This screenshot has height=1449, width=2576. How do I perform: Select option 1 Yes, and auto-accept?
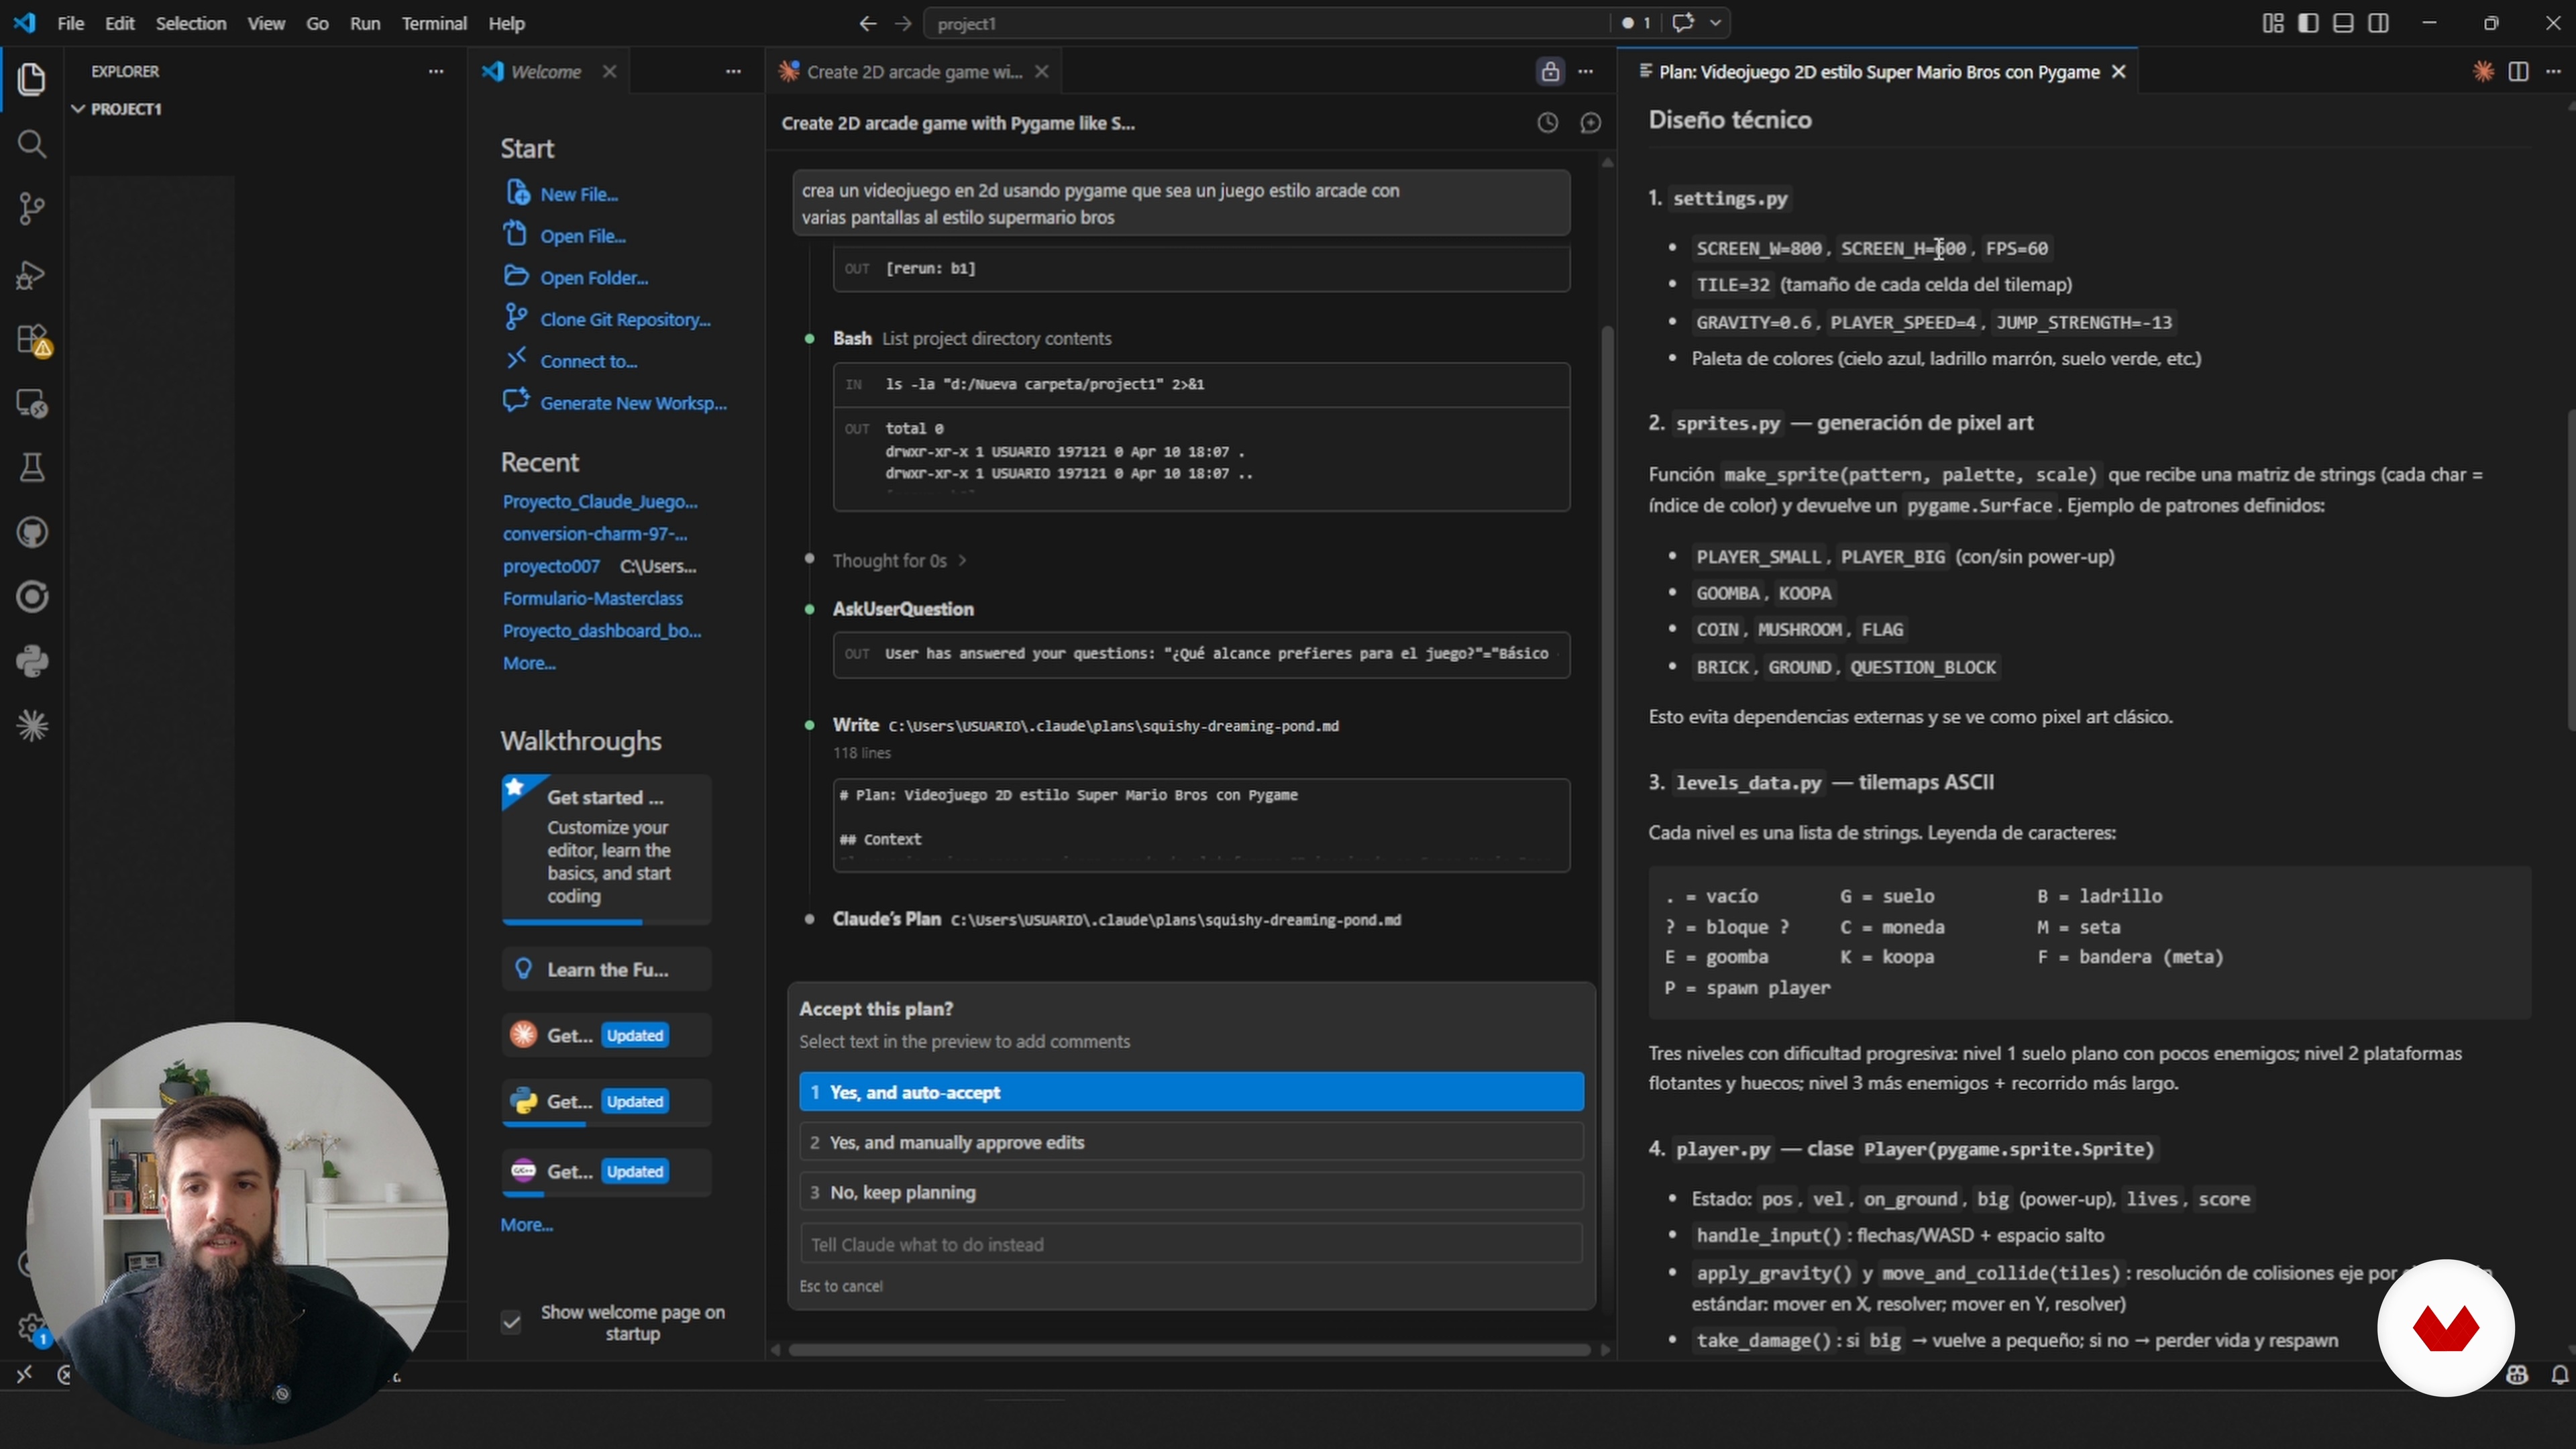point(1191,1092)
